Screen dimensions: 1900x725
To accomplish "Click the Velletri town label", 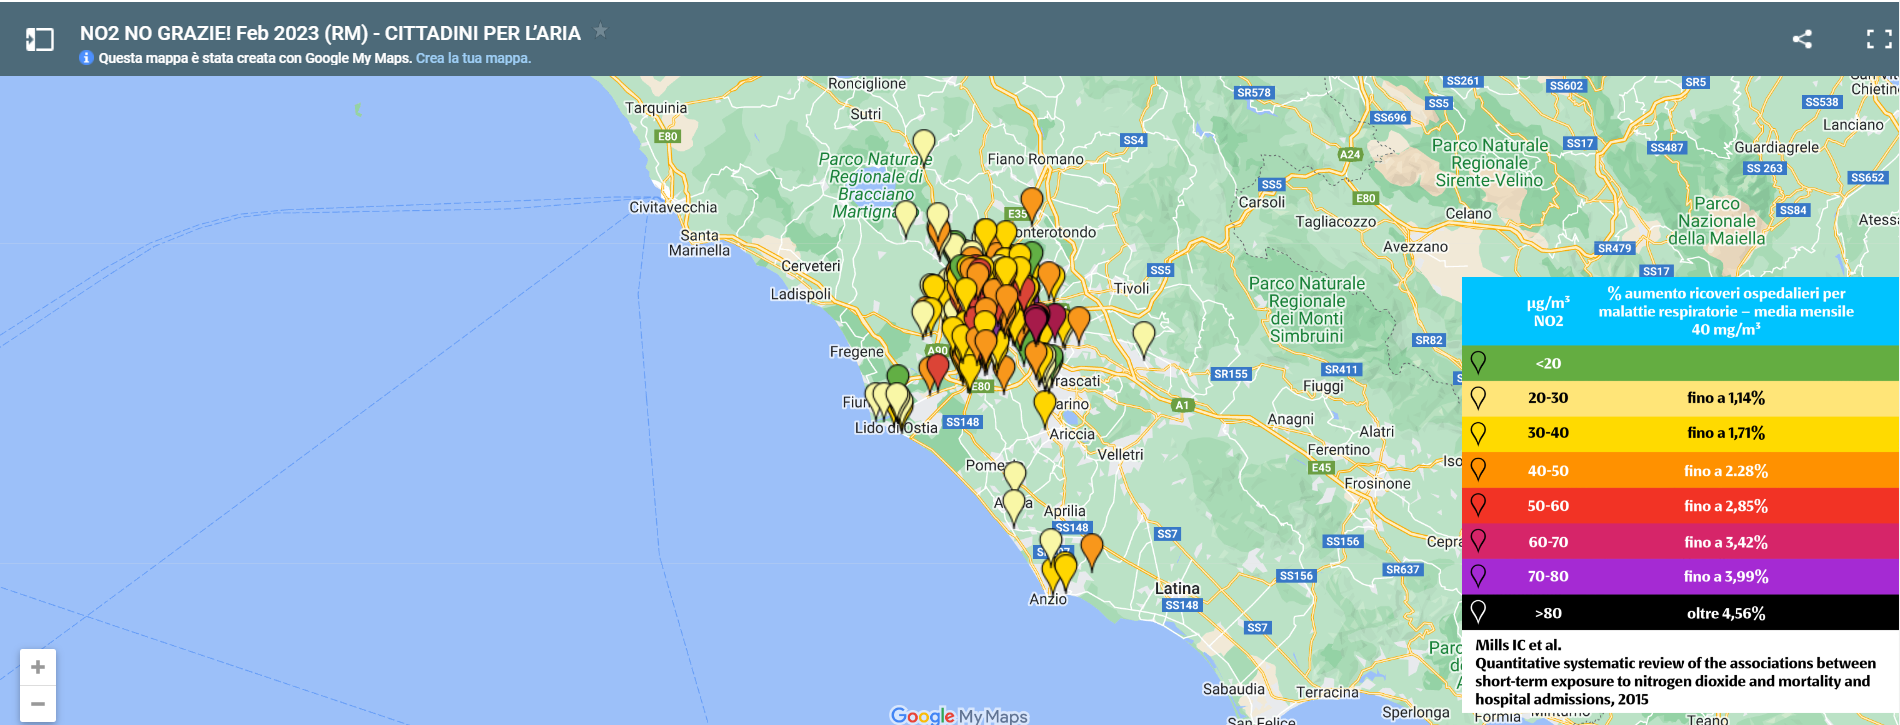I will click(x=1120, y=454).
